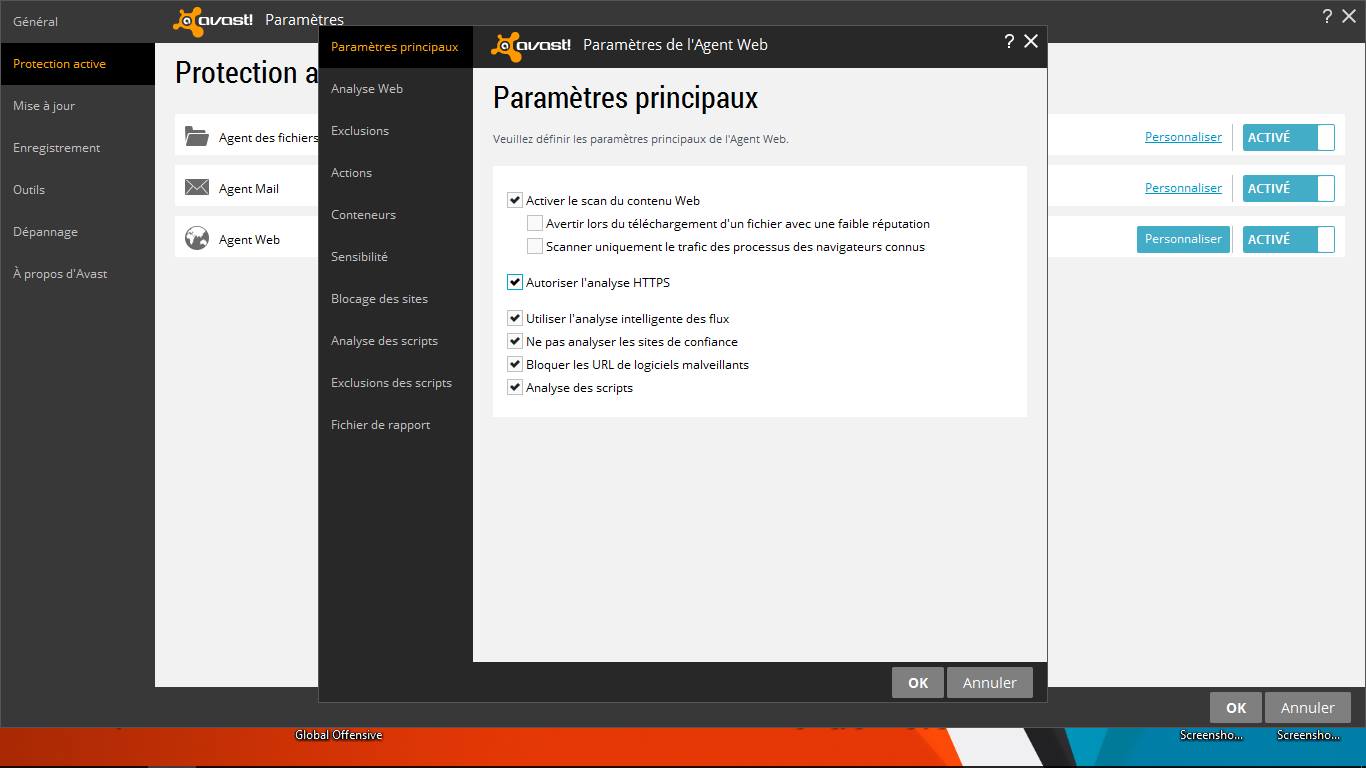Uncheck Autoriser l'analyse HTTPS
Viewport: 1366px width, 768px height.
tap(515, 282)
